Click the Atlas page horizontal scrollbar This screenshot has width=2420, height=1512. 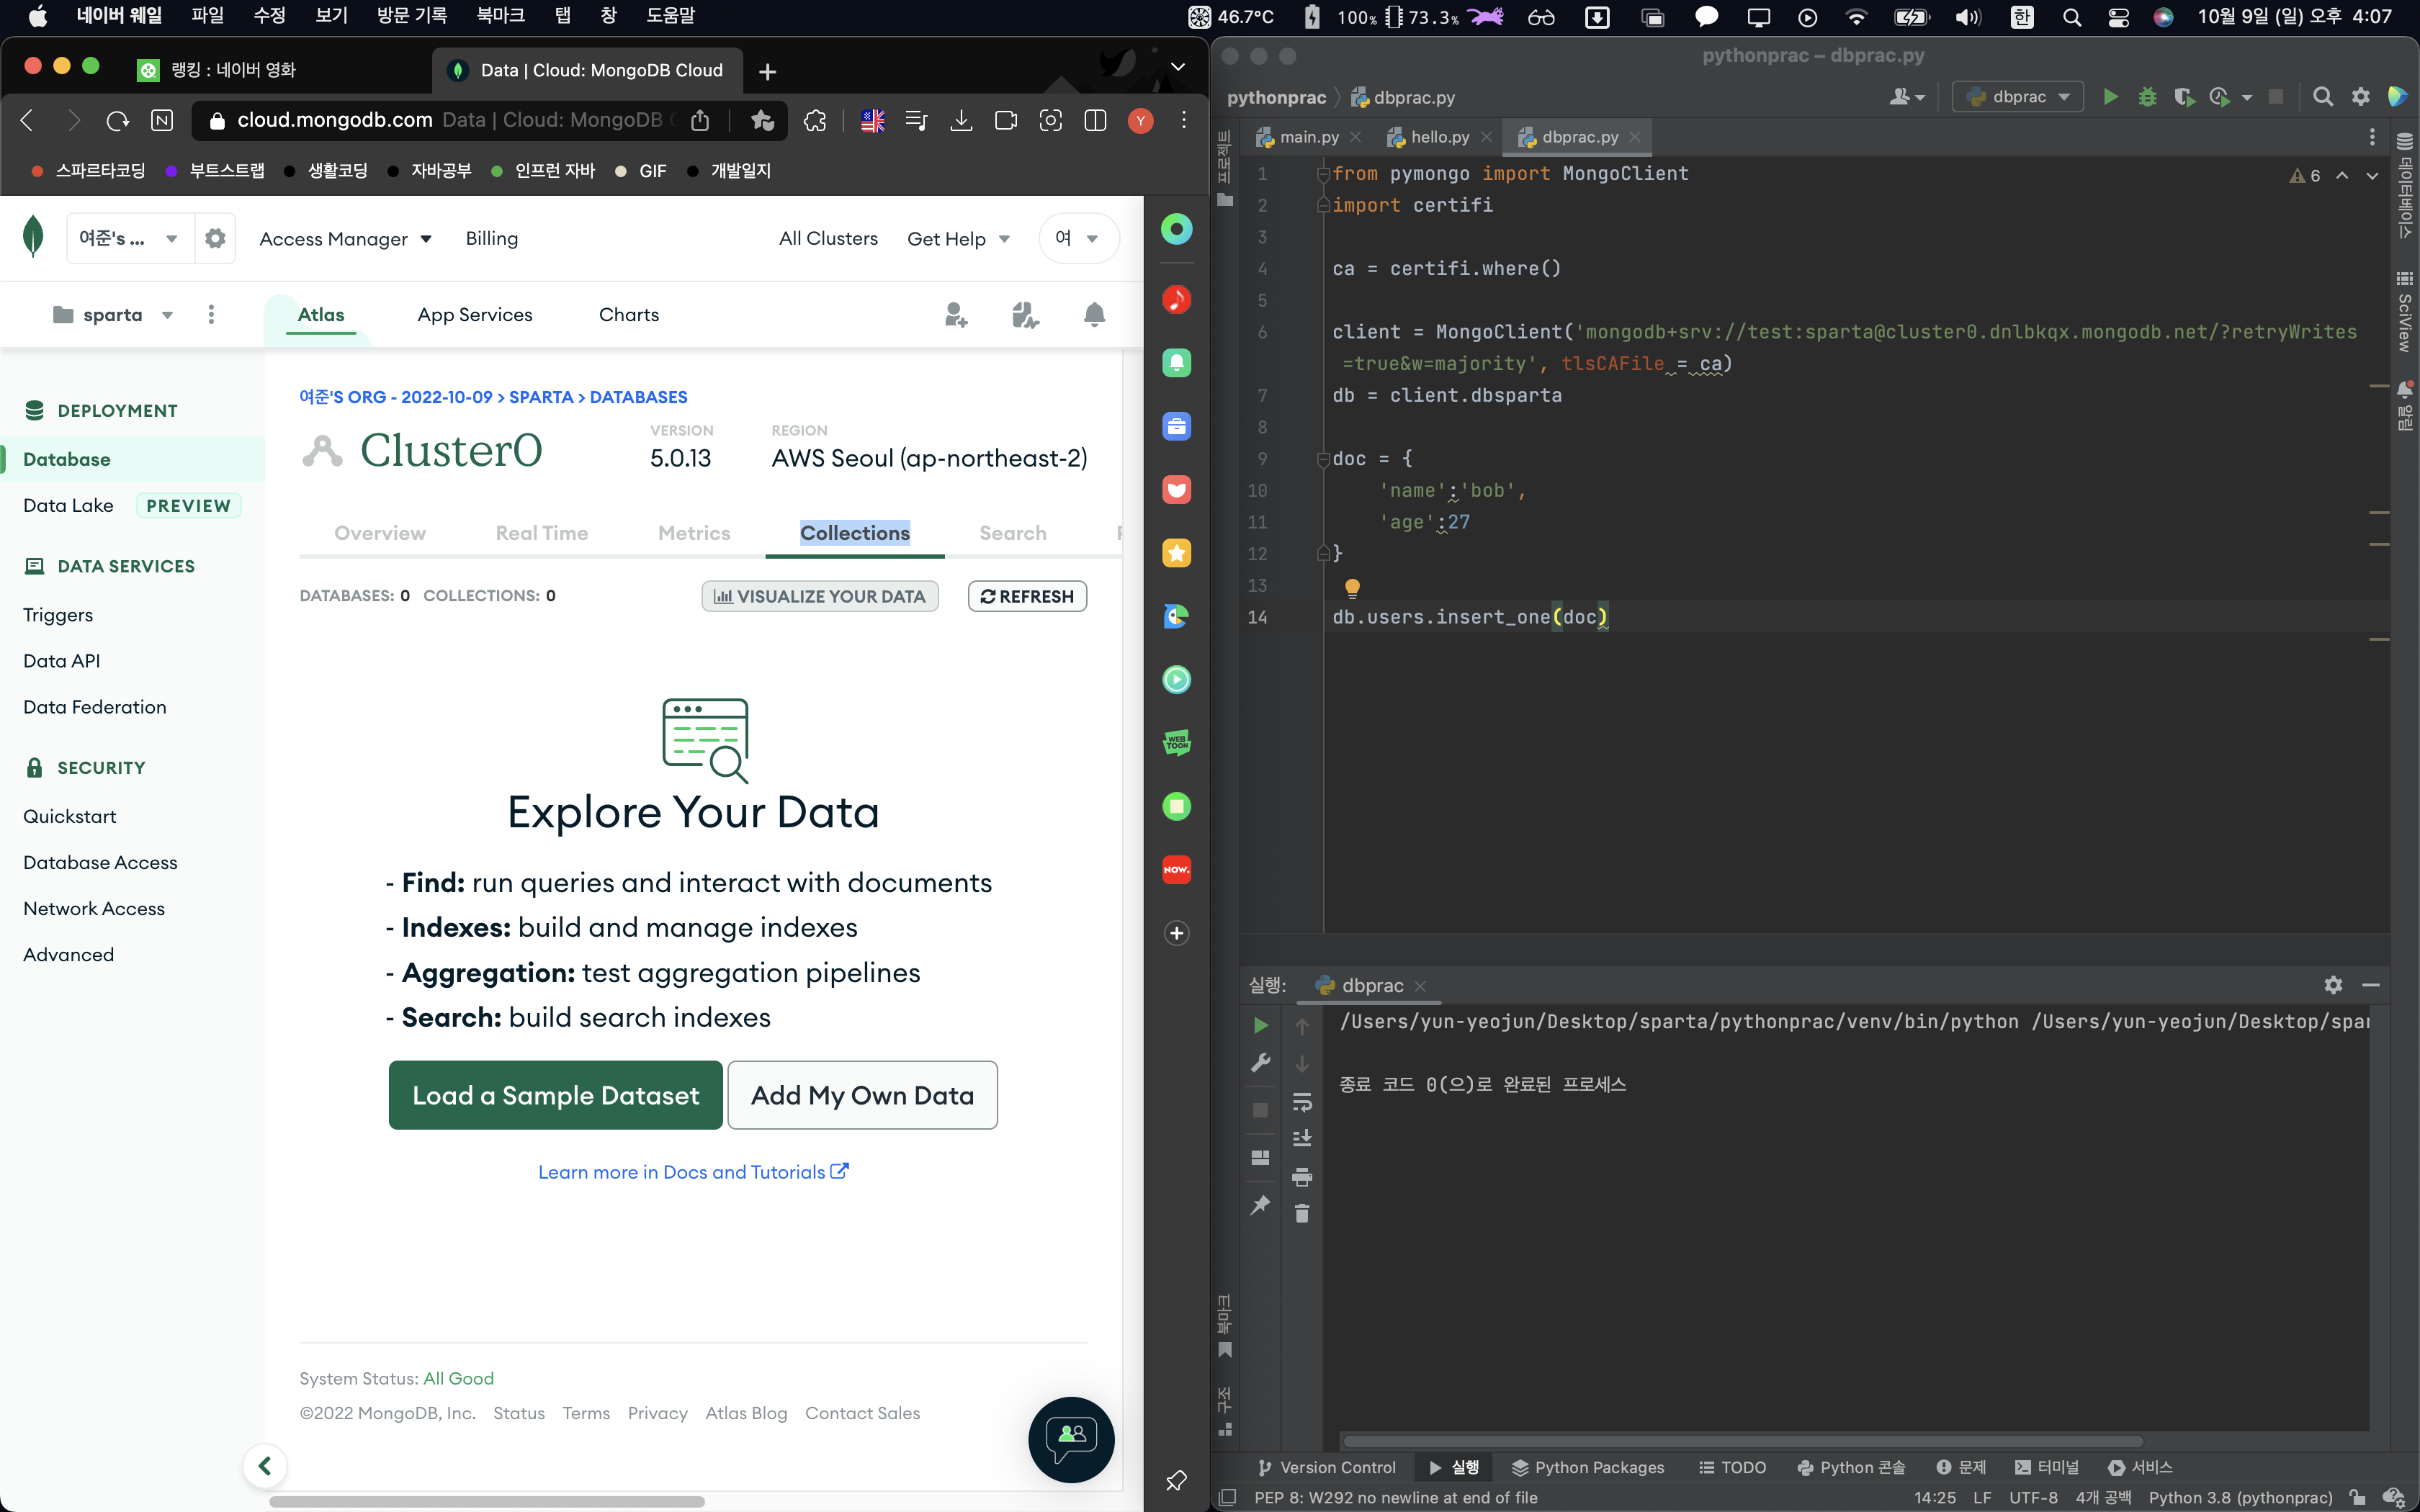pos(486,1501)
